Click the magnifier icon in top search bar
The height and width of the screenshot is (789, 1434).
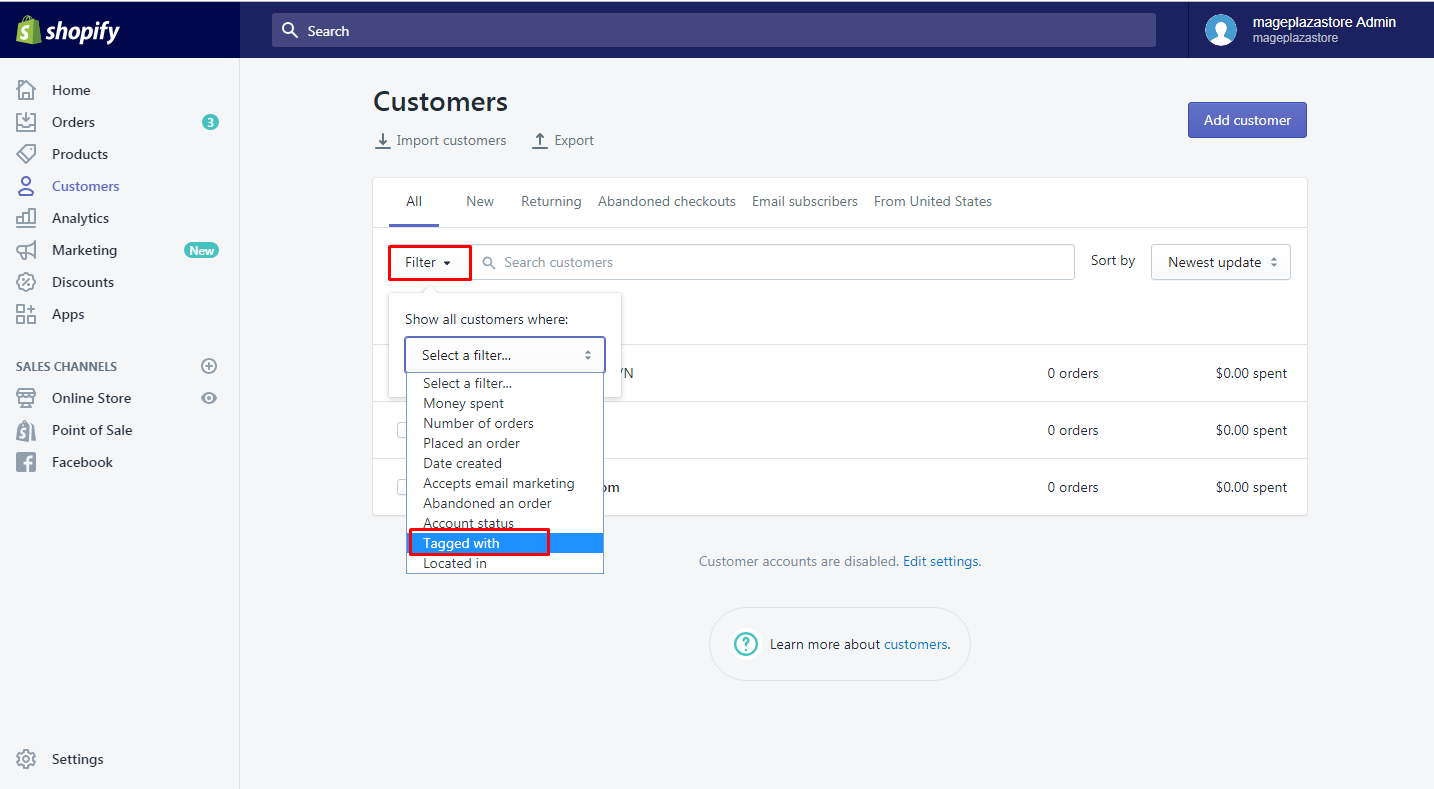(x=290, y=31)
